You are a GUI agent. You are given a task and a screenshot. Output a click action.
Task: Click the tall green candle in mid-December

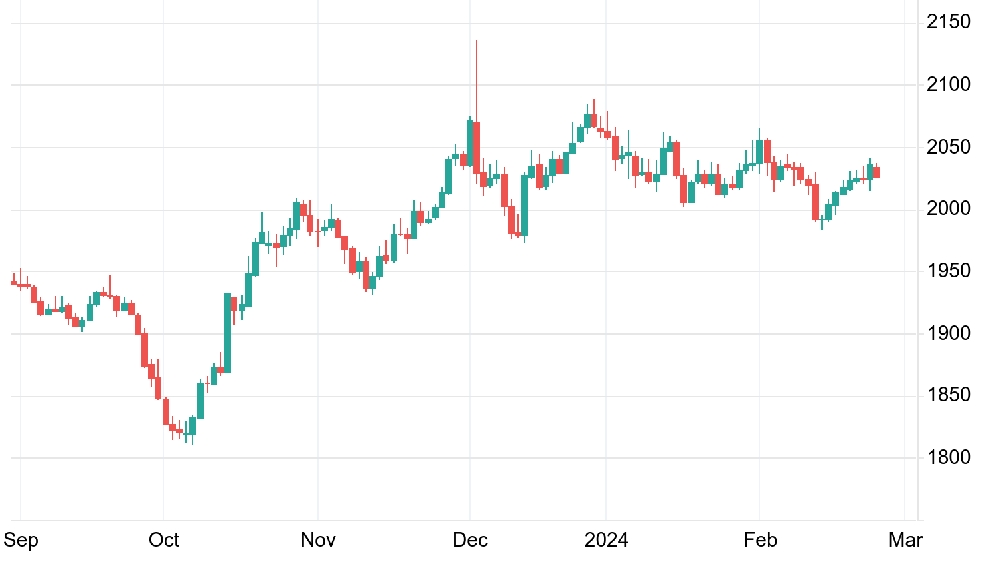pos(524,205)
